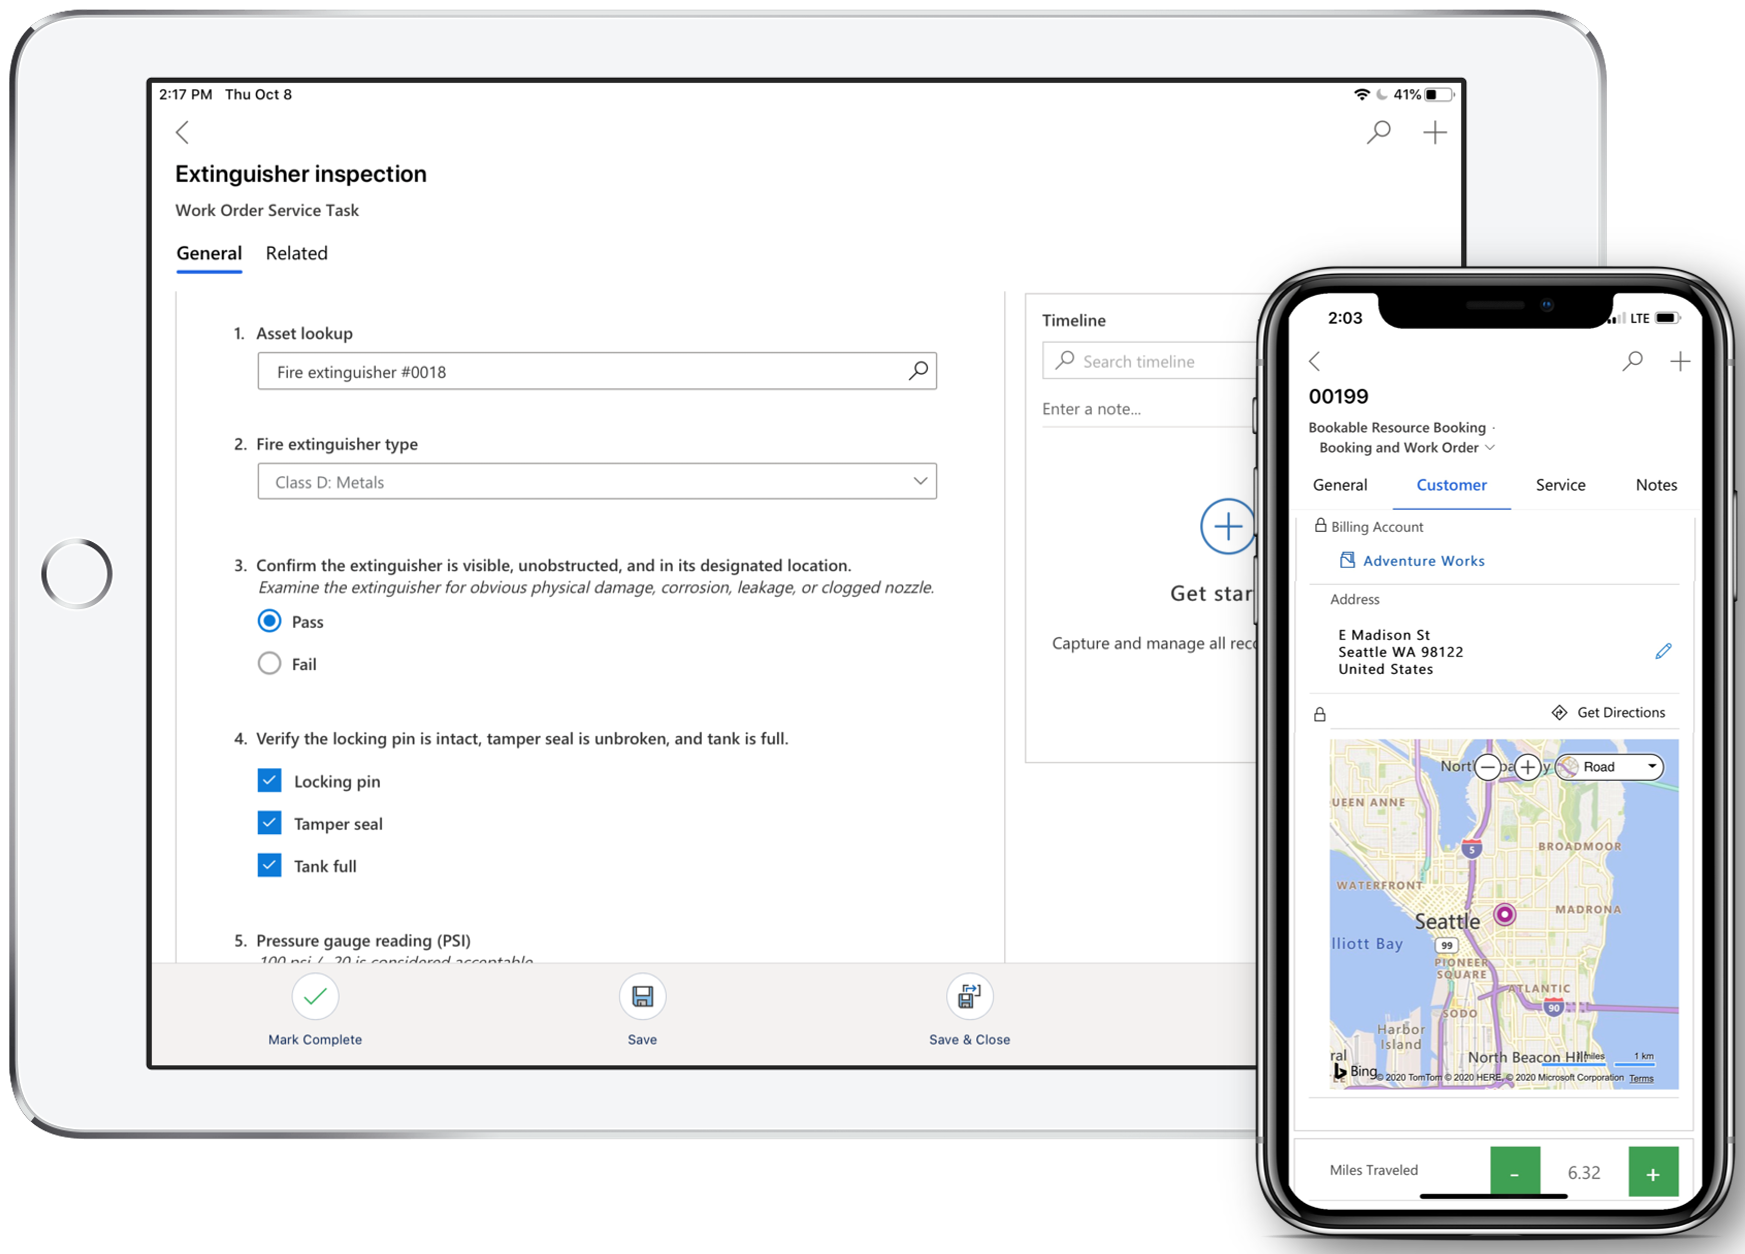Select the Fail radio button
1745x1254 pixels.
(x=269, y=664)
